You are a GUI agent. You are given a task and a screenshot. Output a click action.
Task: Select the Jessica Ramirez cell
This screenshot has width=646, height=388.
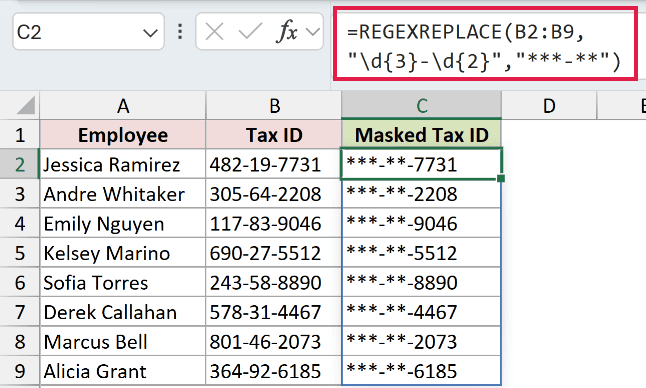click(123, 164)
